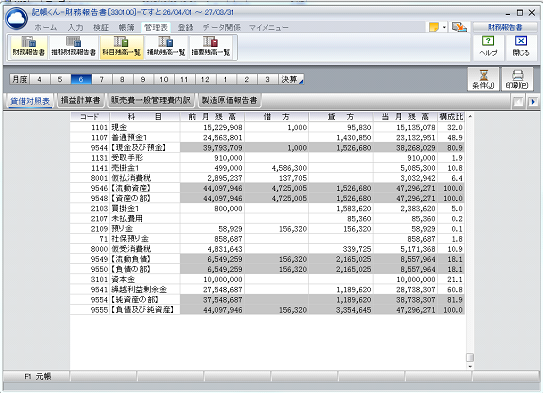
Task: Select month 10 in the month bar
Action: [x=164, y=79]
